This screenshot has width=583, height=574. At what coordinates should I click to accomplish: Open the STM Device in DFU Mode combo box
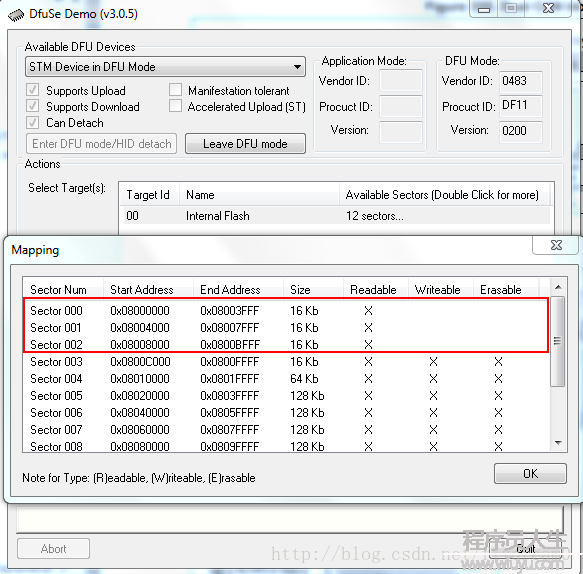pyautogui.click(x=165, y=67)
